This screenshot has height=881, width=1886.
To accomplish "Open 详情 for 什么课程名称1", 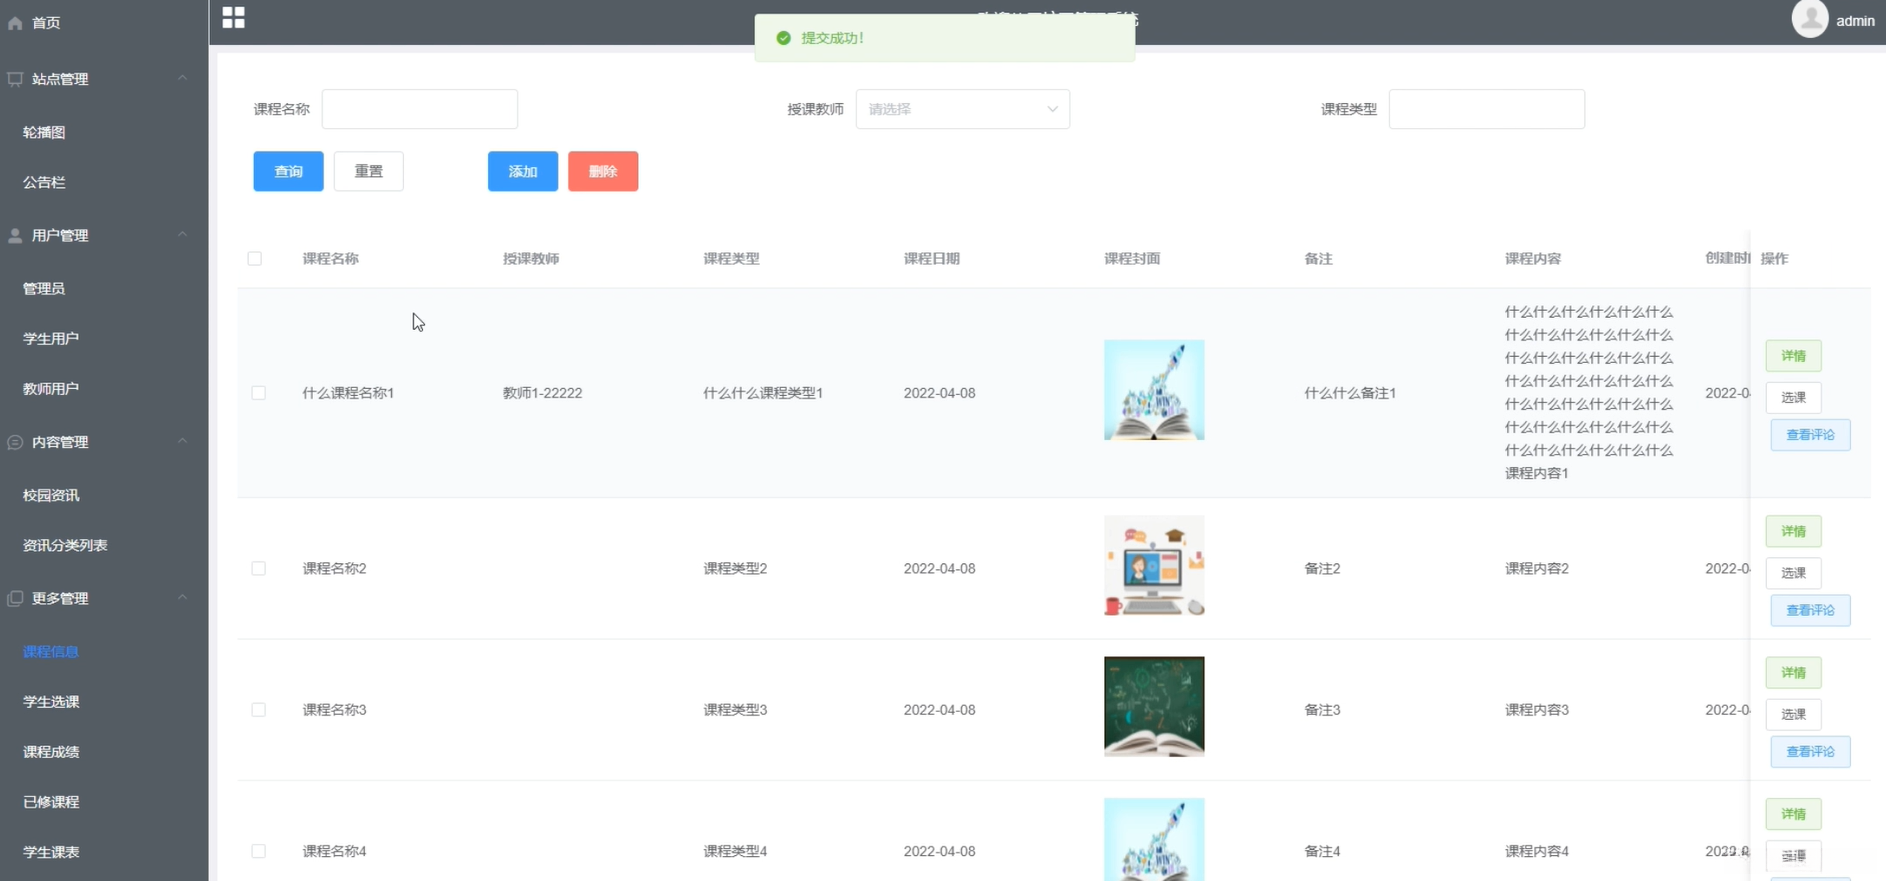I will (1793, 356).
